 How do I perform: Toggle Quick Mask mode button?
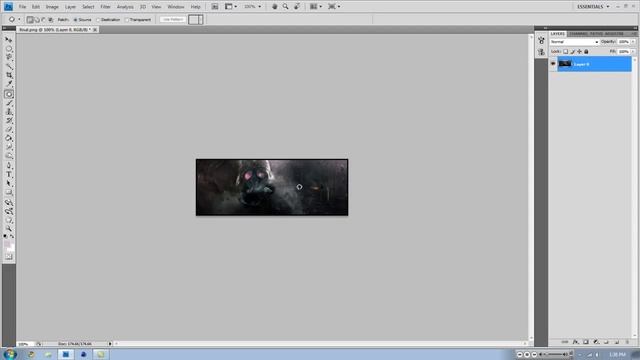9,257
